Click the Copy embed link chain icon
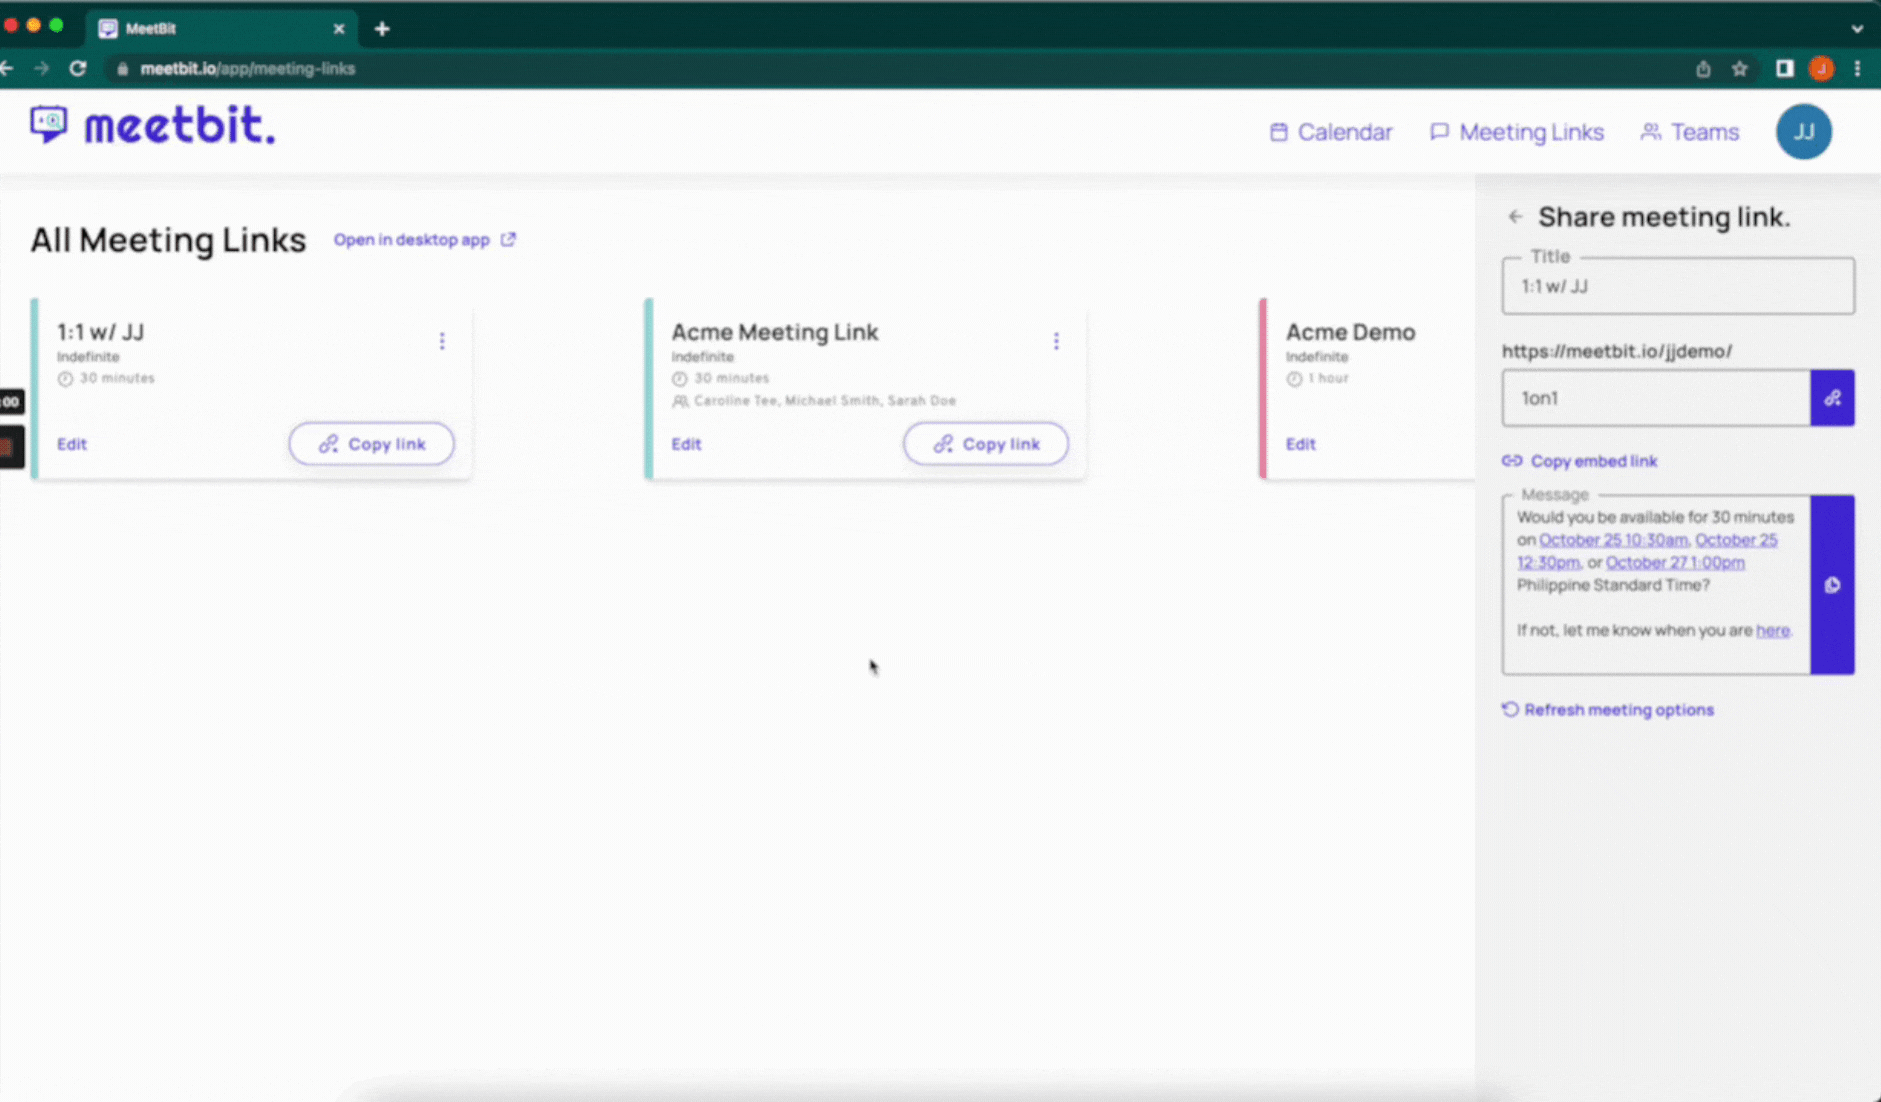Screen dimensions: 1881x1102 [1512, 461]
